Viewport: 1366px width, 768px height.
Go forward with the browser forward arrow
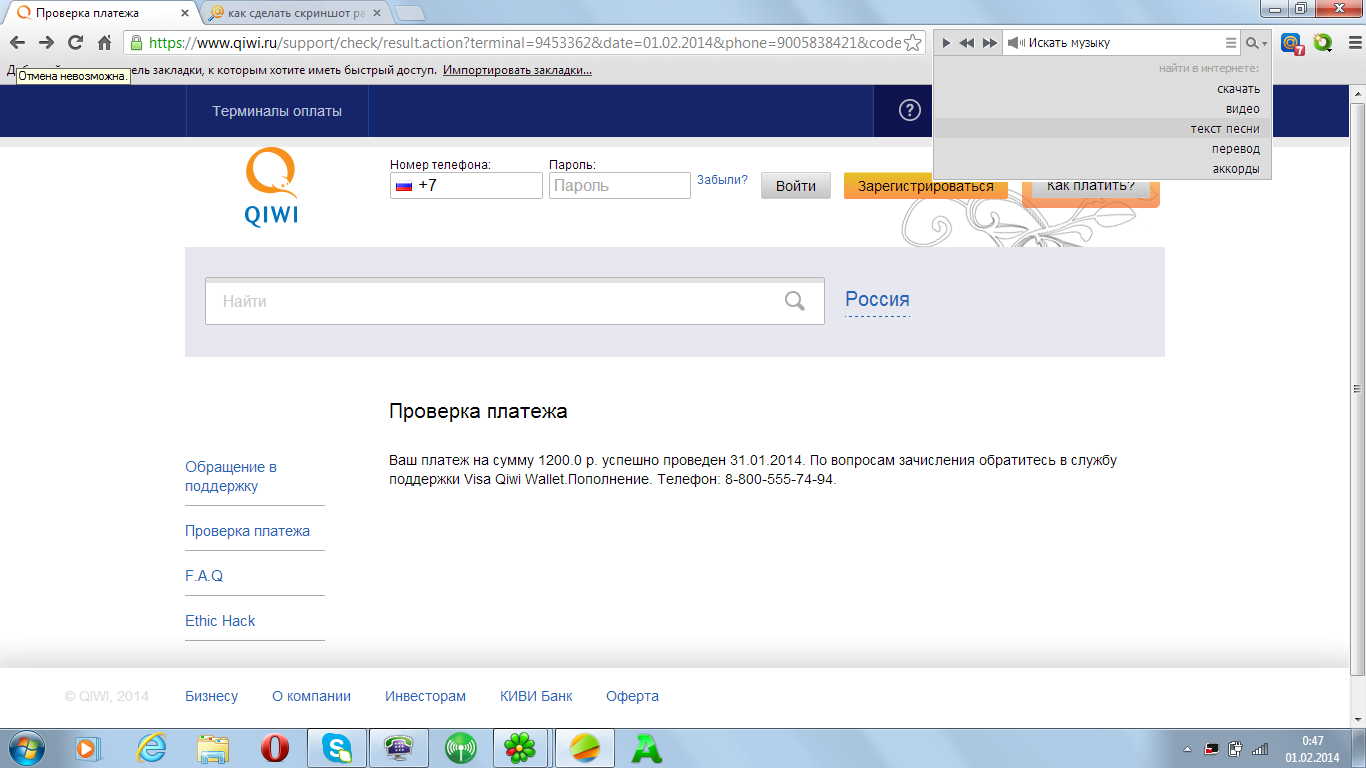[46, 43]
